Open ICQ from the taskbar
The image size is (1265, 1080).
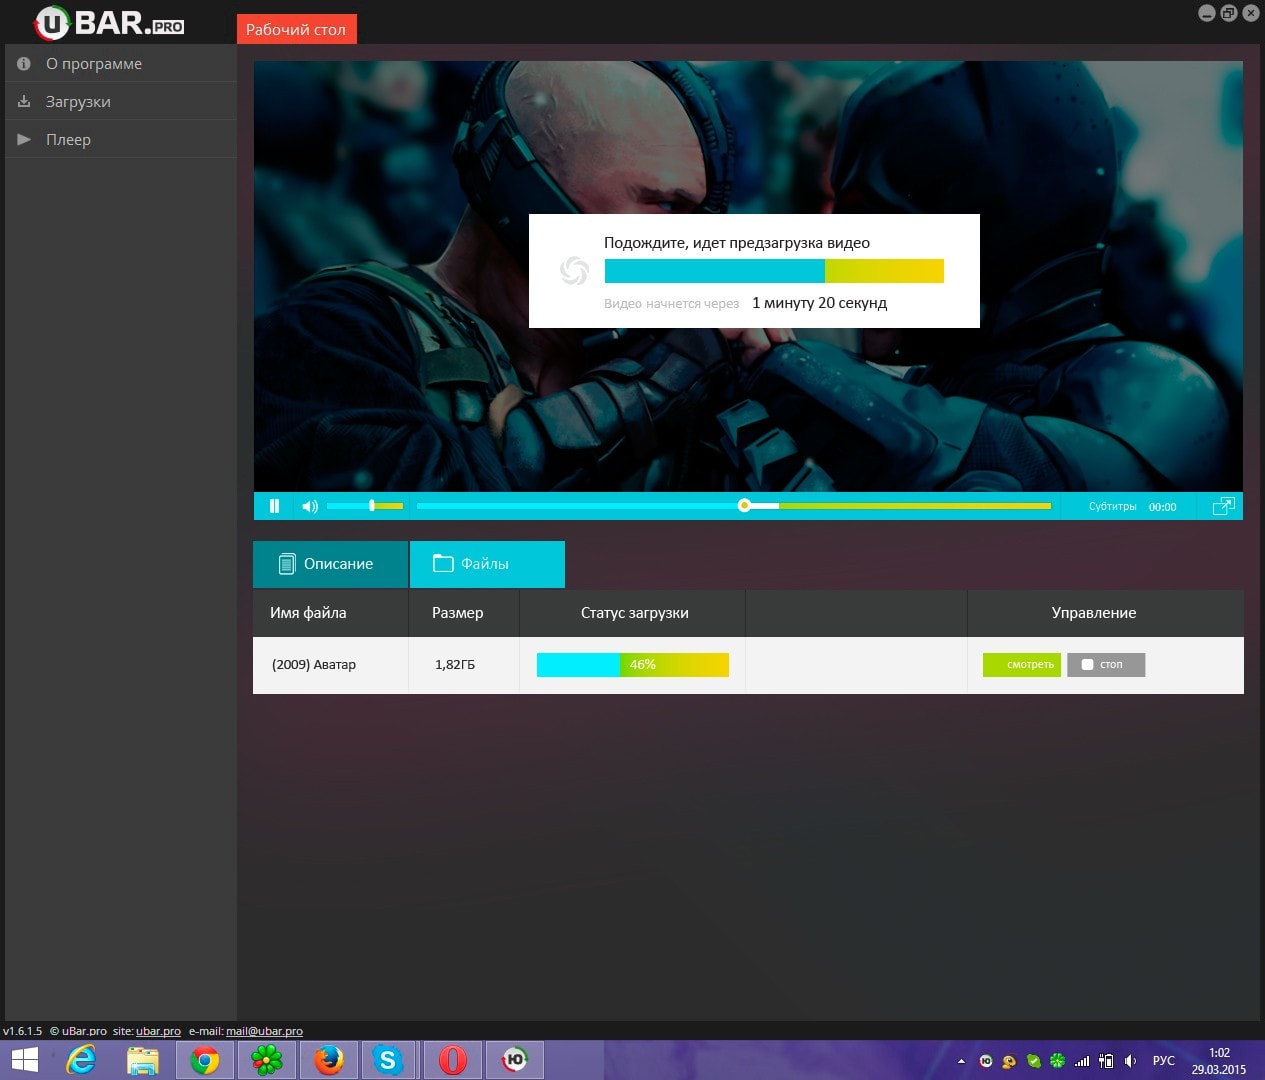coord(267,1060)
